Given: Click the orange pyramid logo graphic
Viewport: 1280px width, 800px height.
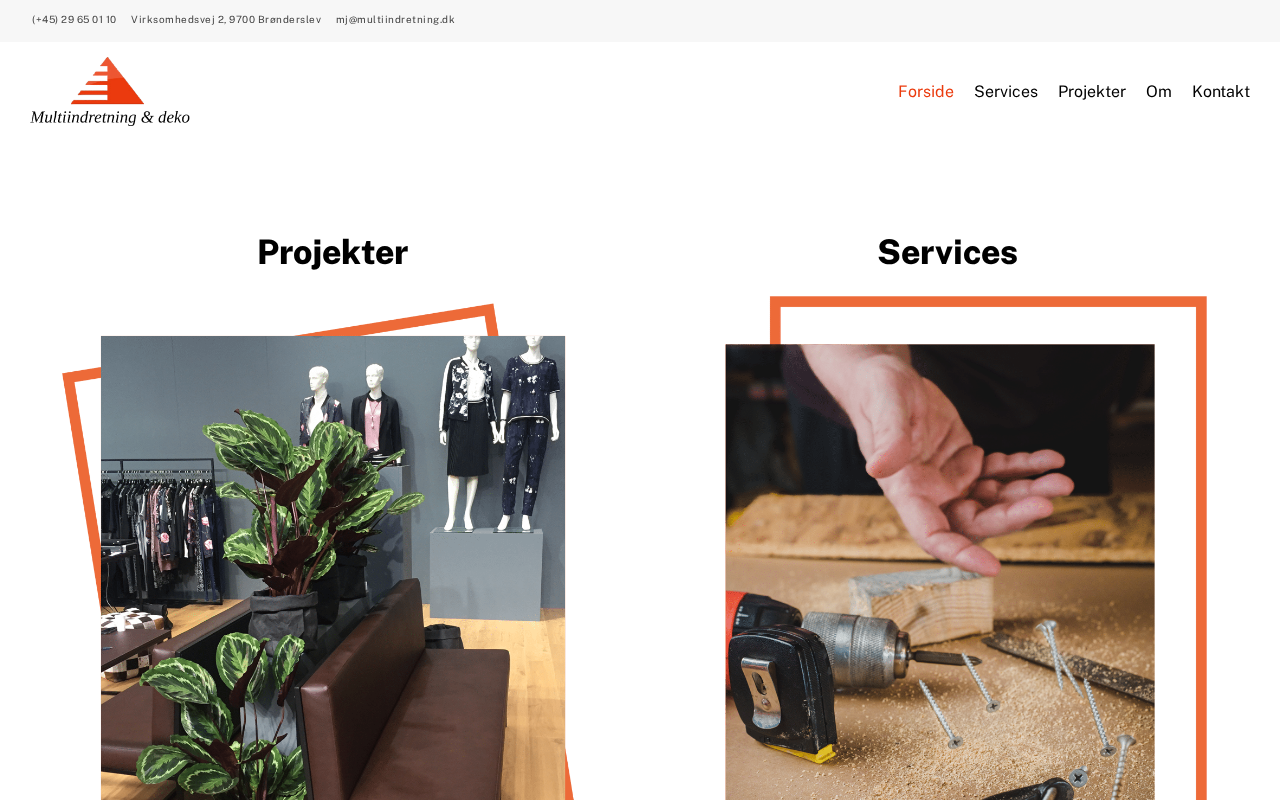Looking at the screenshot, I should (x=108, y=81).
